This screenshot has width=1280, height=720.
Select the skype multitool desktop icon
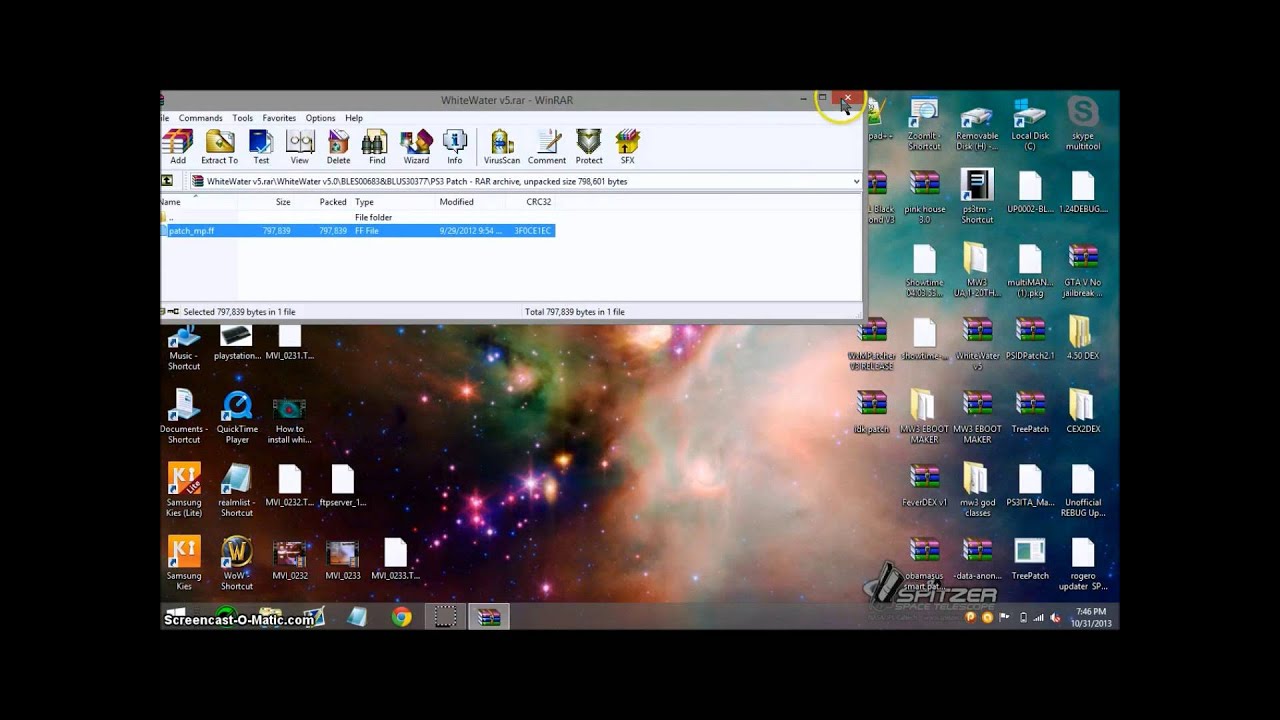tap(1083, 124)
